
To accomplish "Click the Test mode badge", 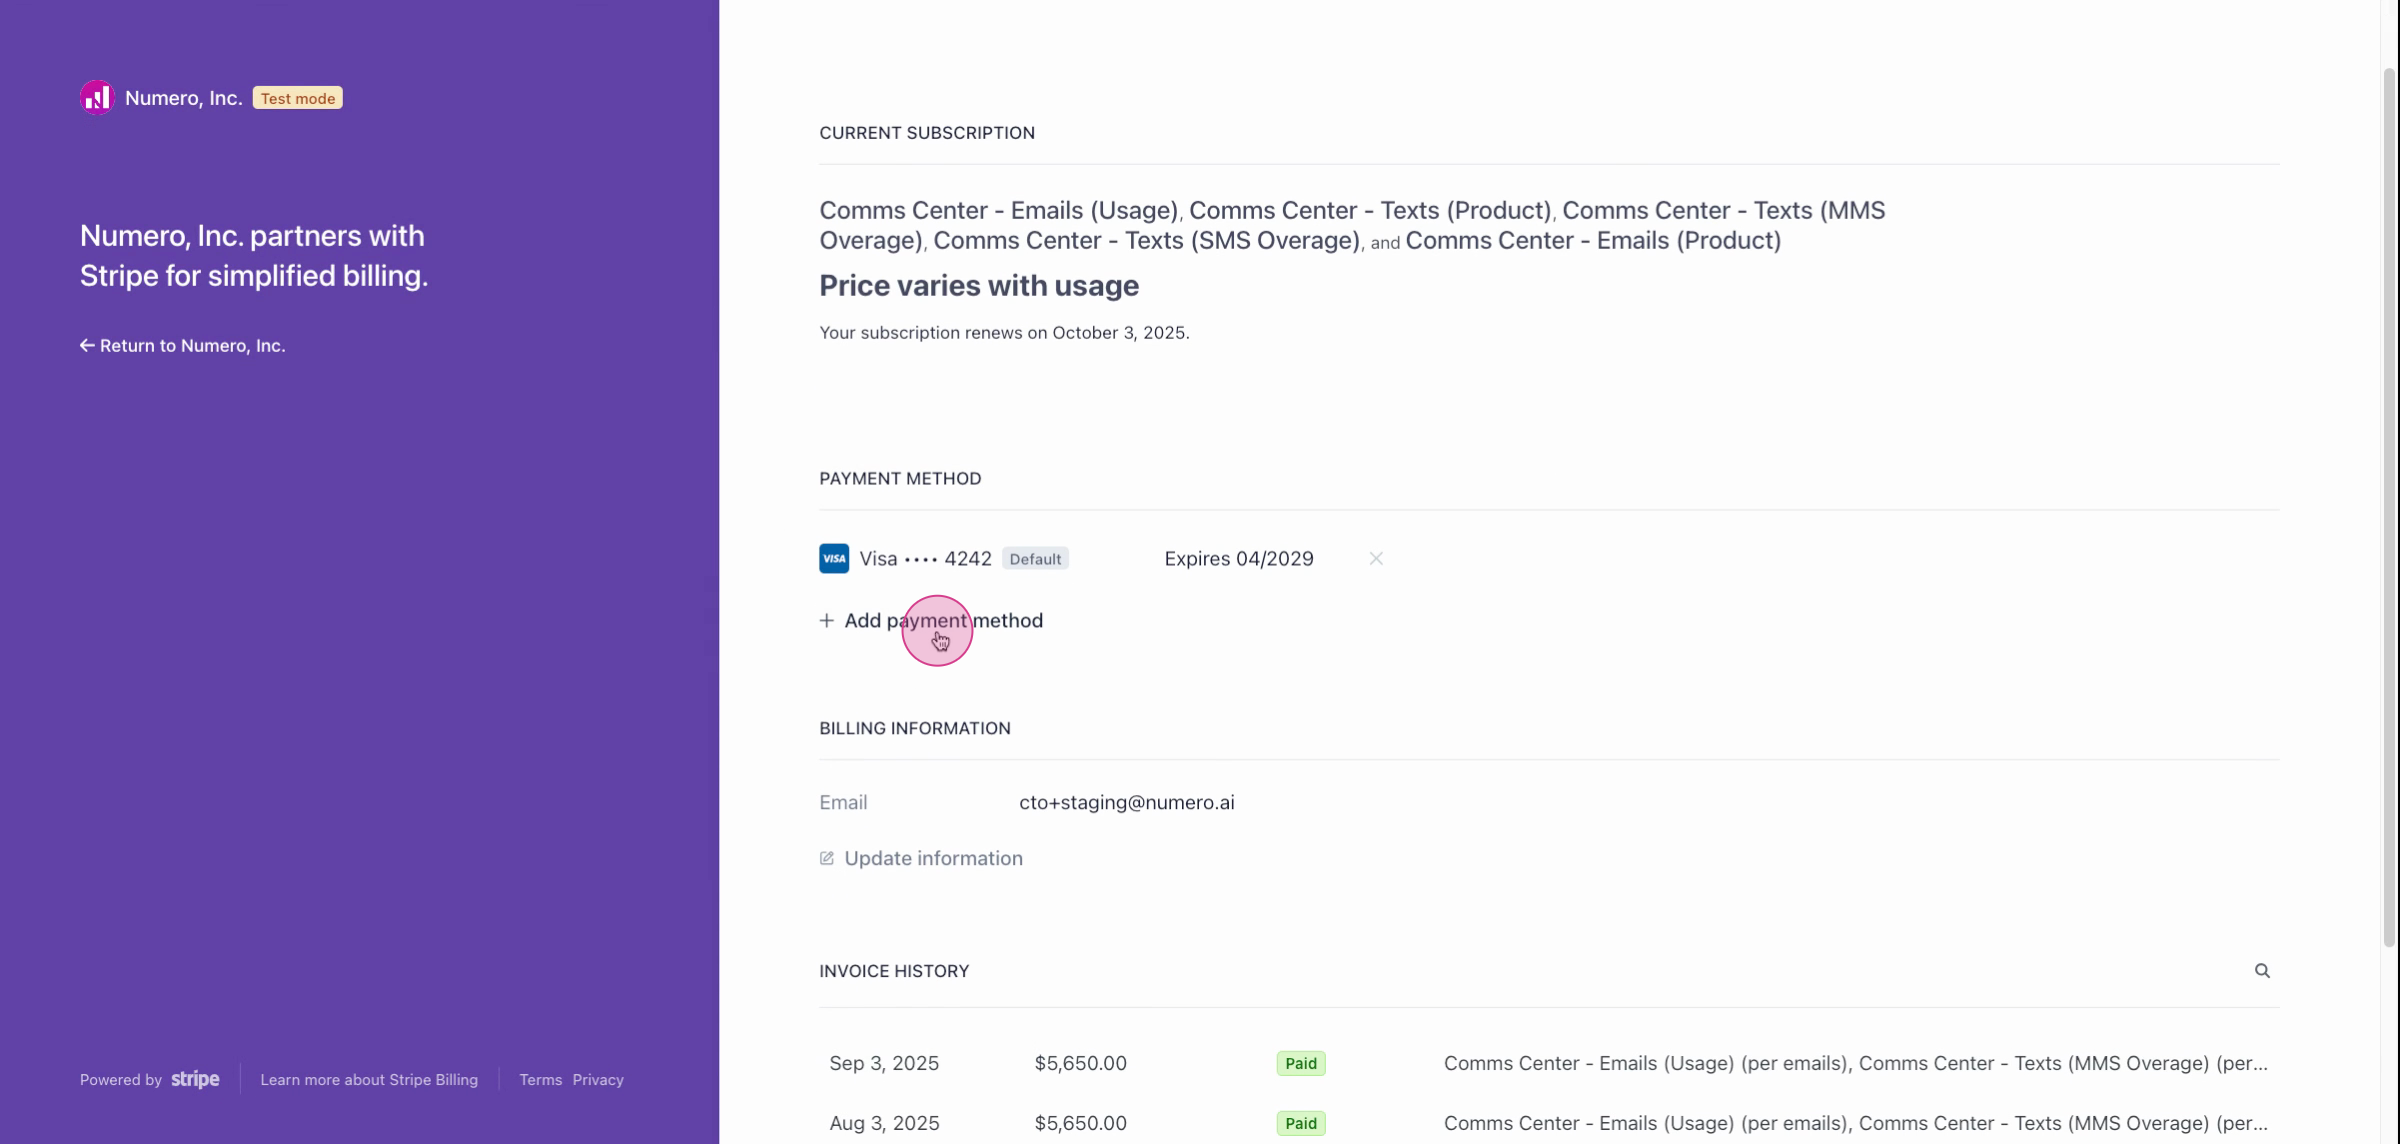I will point(298,98).
